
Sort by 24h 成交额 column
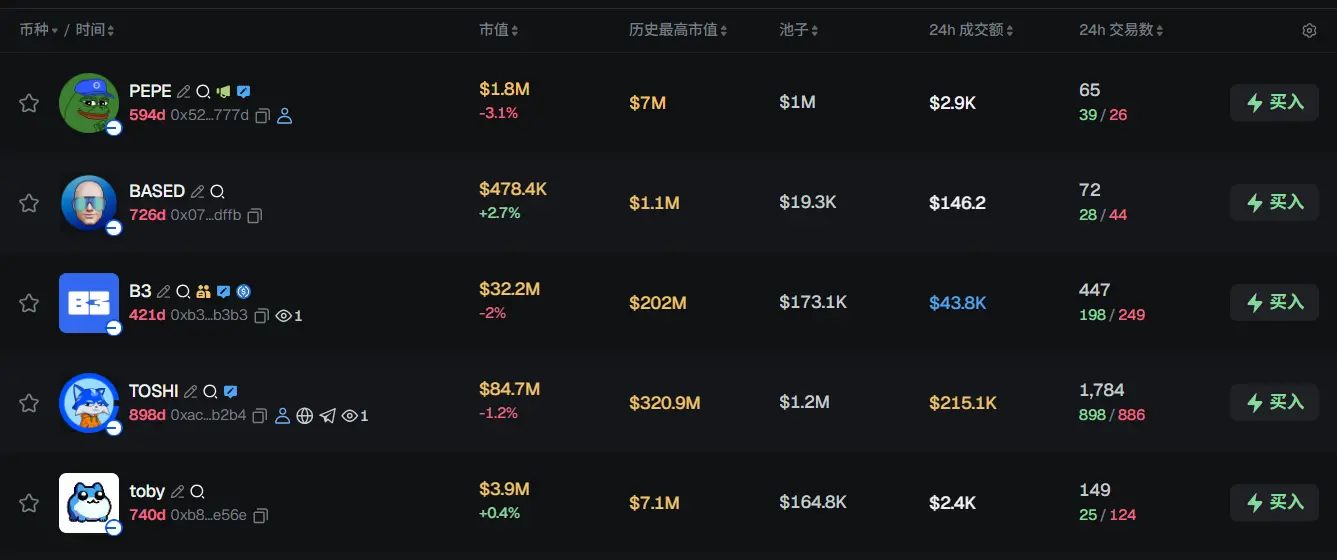pyautogui.click(x=971, y=31)
